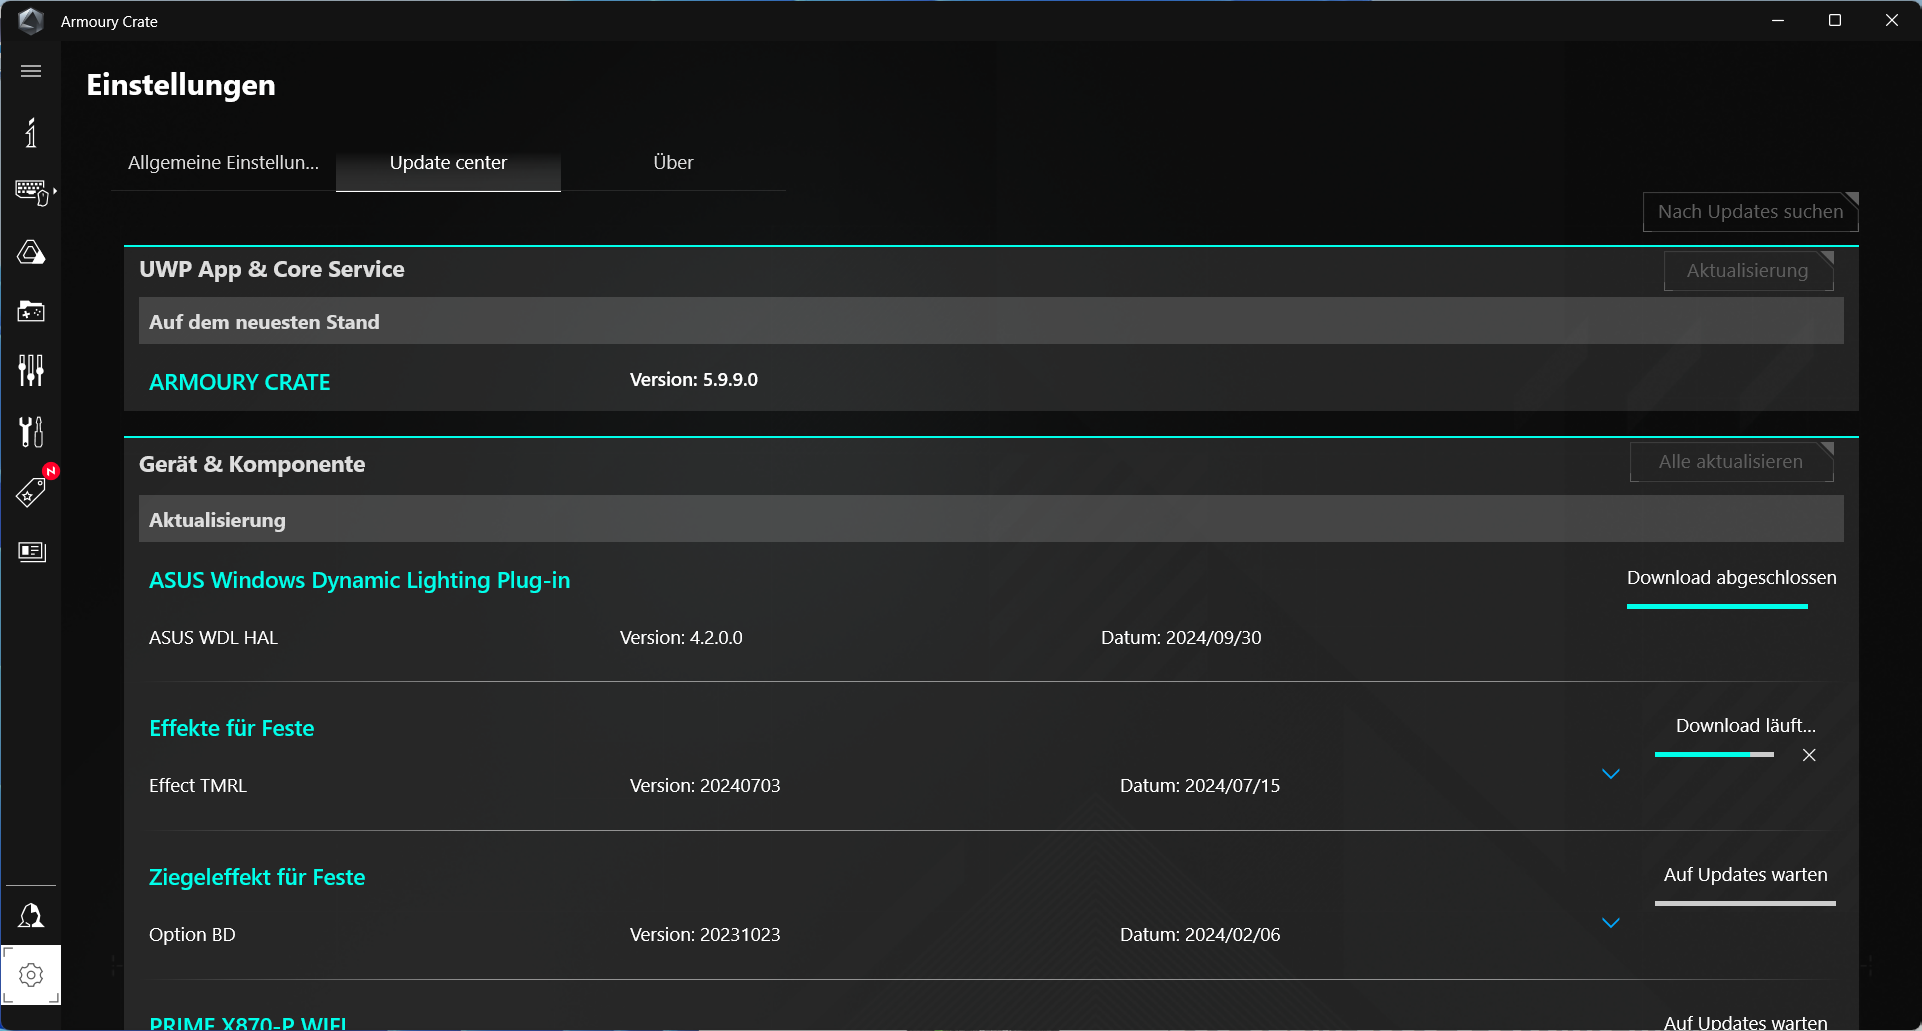Click Version: 20231023 text
This screenshot has width=1922, height=1031.
tap(705, 935)
